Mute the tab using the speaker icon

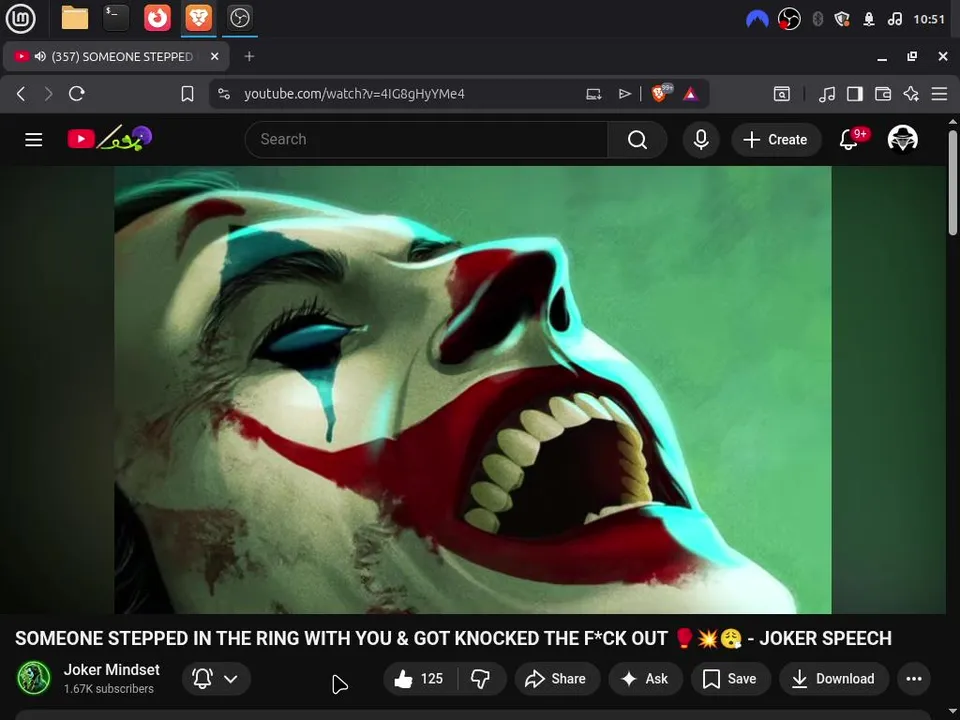[x=40, y=56]
